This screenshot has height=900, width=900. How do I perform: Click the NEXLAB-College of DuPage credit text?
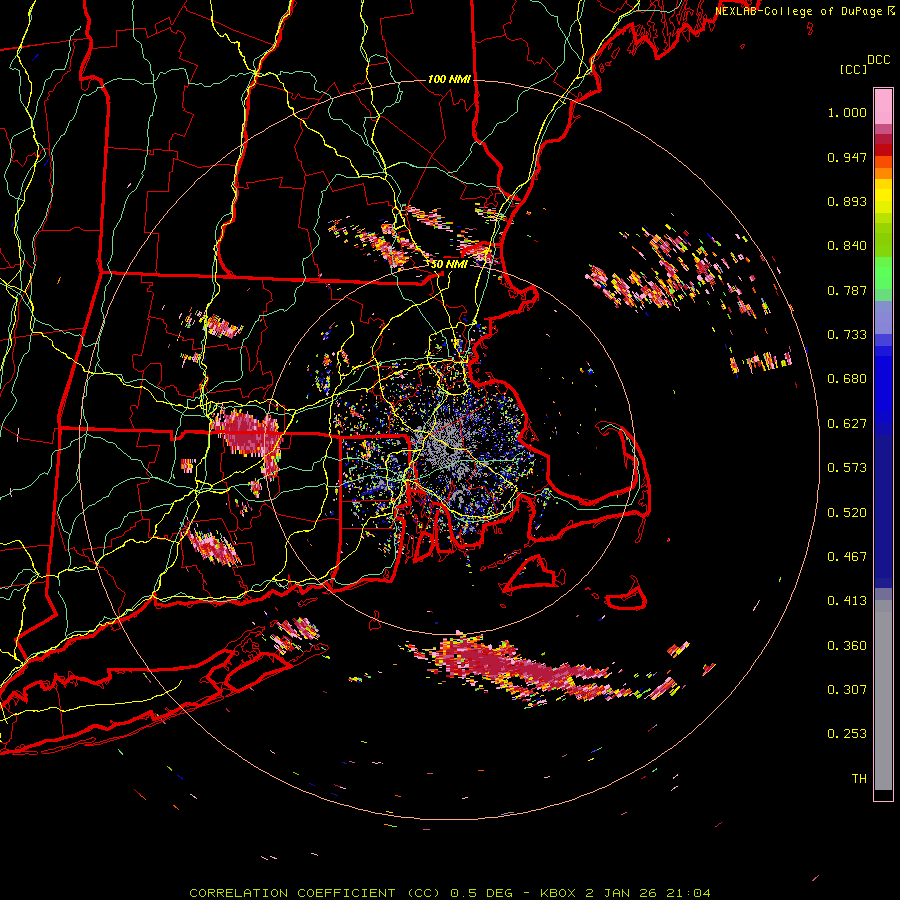click(x=798, y=11)
